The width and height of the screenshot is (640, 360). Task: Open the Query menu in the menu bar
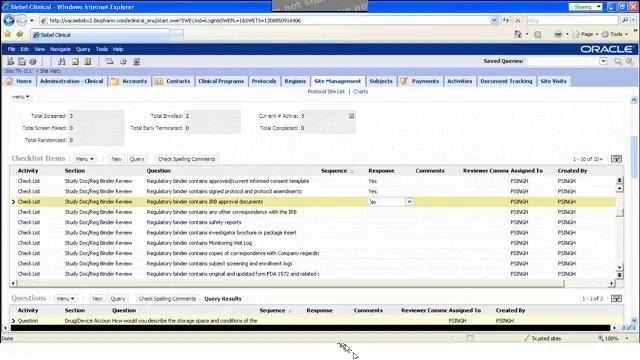pos(83,49)
